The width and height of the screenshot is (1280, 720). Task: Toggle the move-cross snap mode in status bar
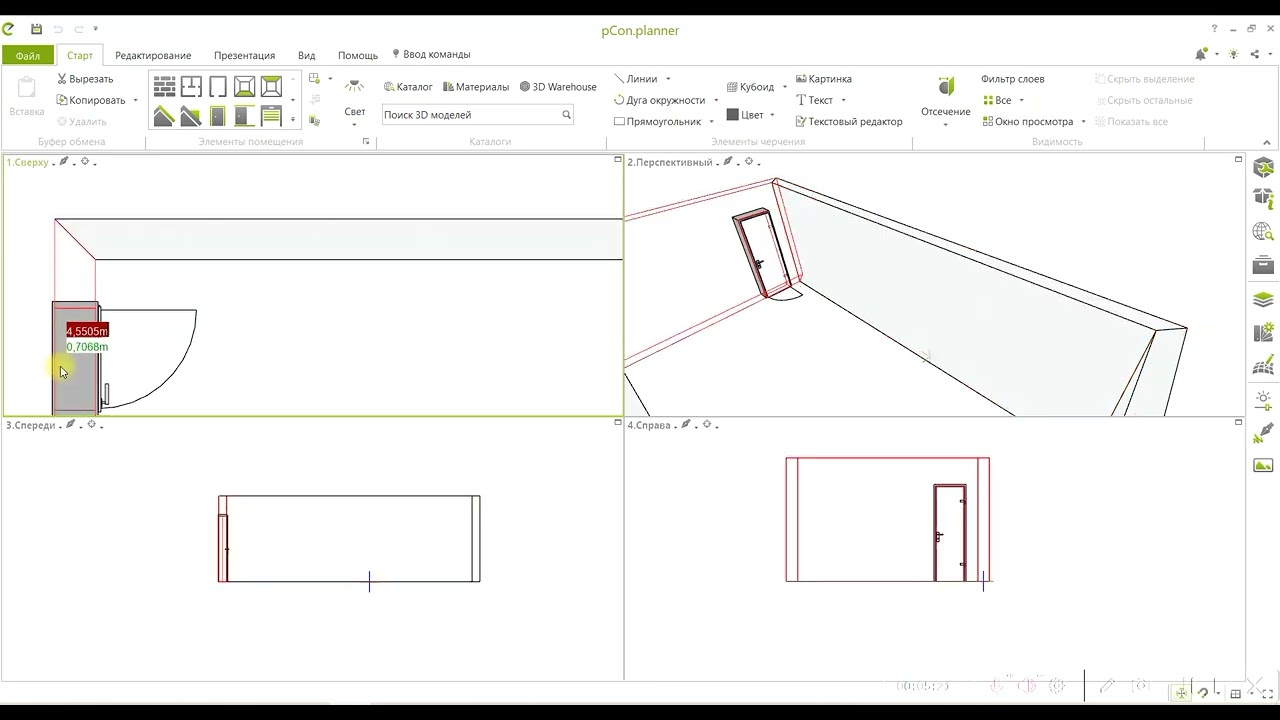click(1181, 692)
